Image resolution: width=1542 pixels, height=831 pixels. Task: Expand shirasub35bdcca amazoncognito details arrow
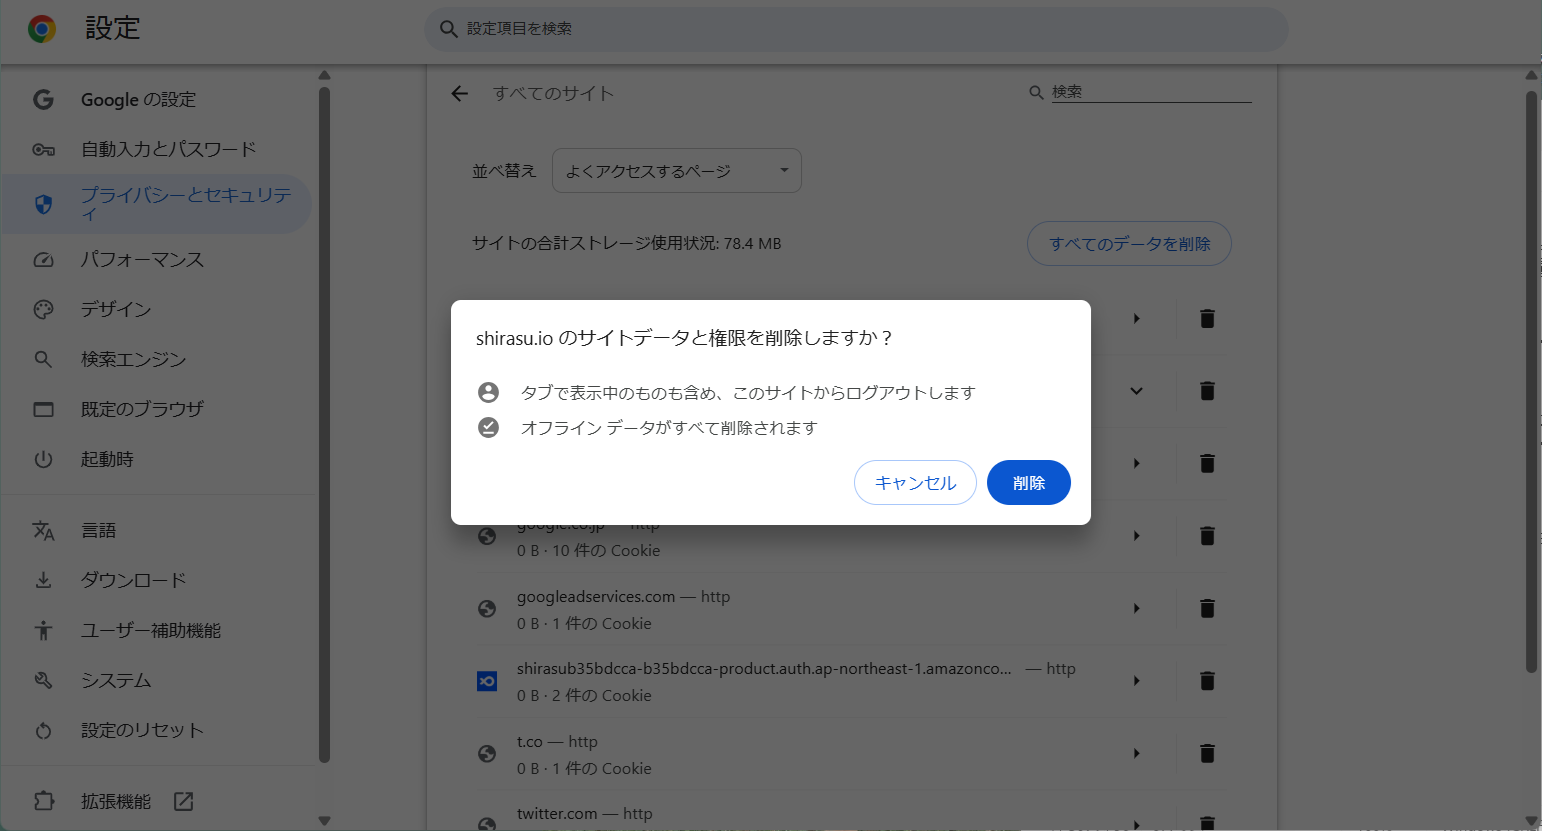pyautogui.click(x=1136, y=681)
